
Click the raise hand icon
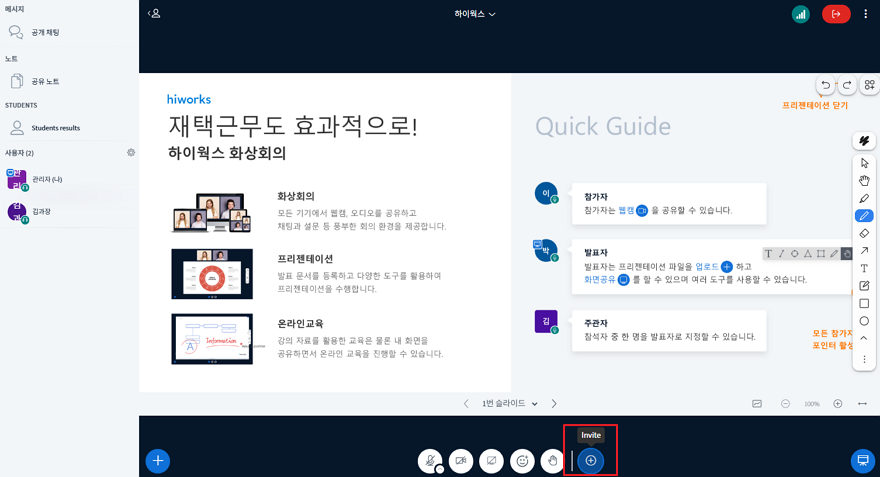pos(552,460)
